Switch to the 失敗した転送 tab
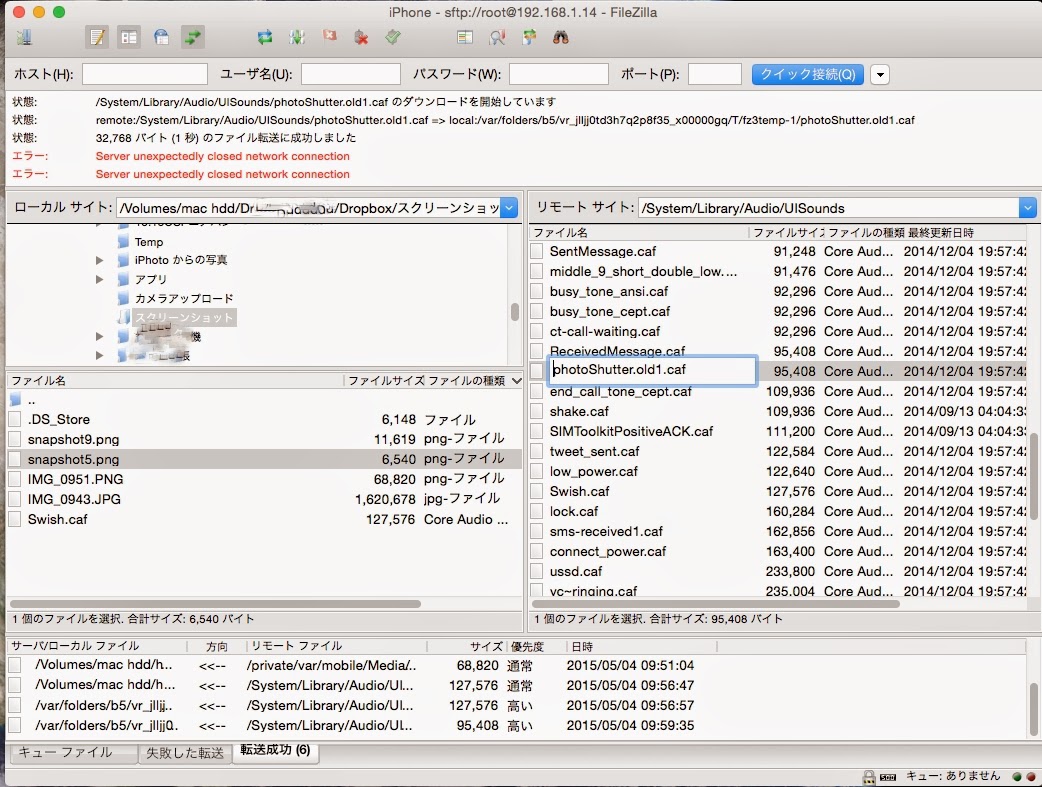 coord(185,752)
